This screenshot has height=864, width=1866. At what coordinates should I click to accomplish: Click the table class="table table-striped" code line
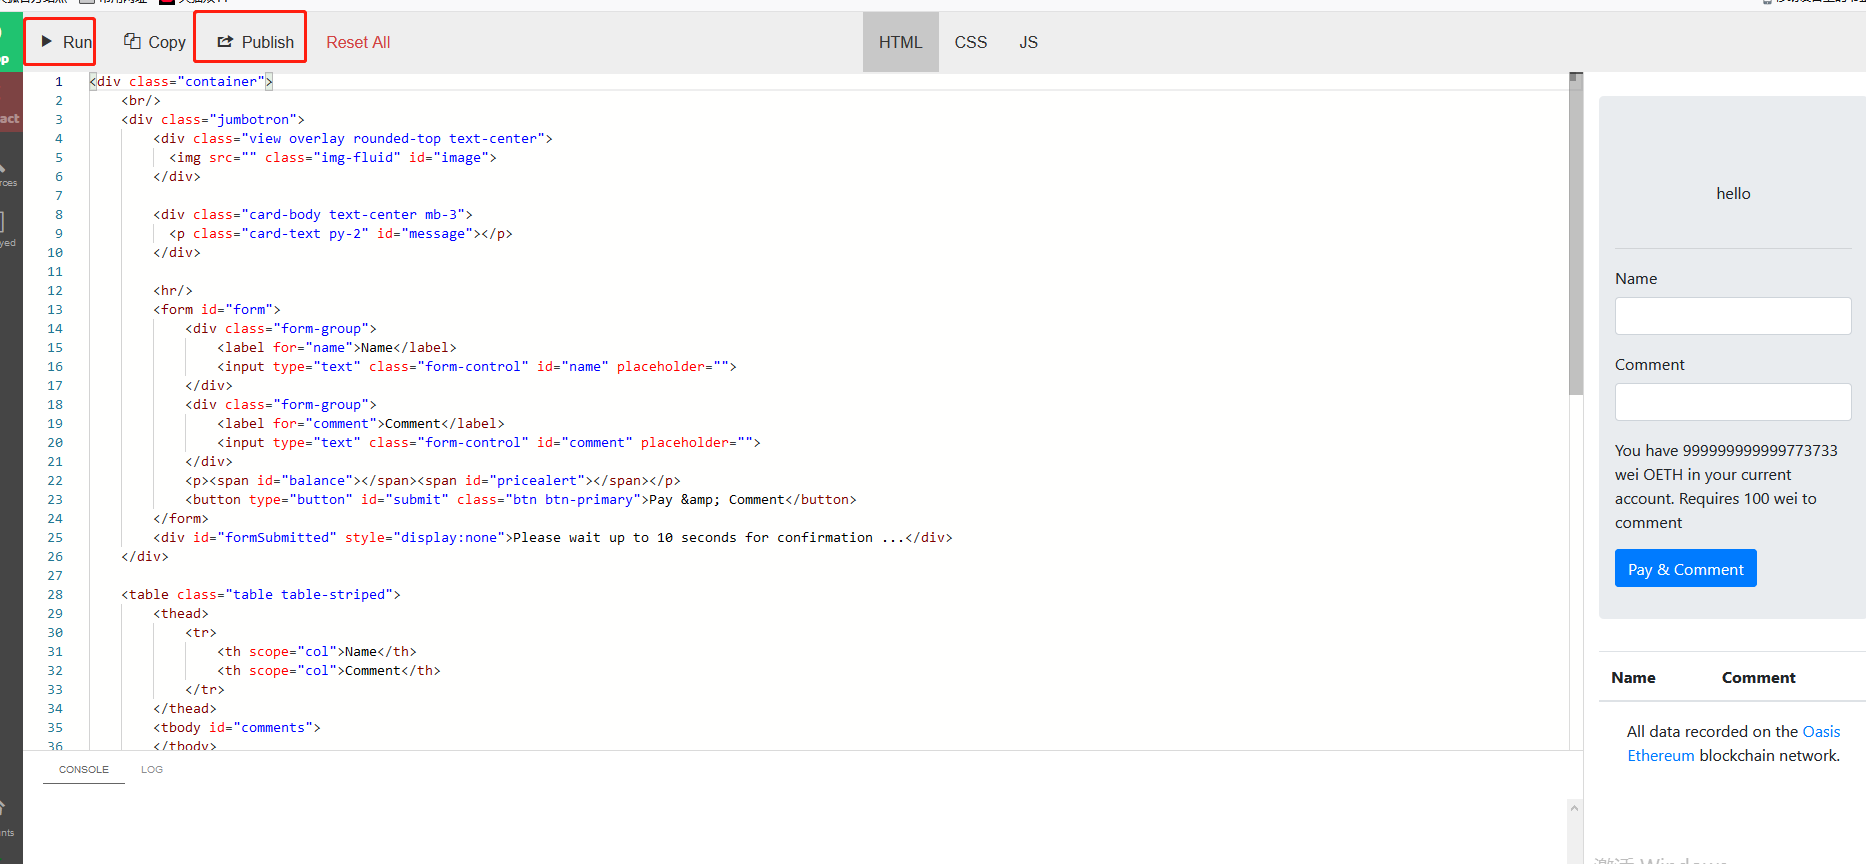click(x=261, y=595)
